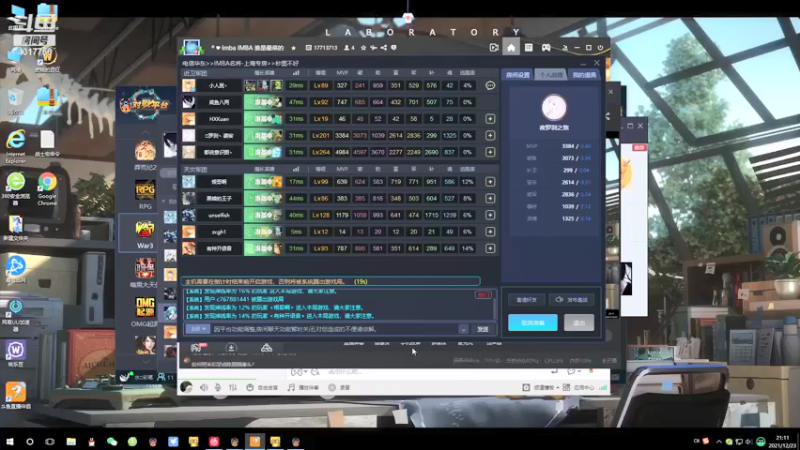Click the bright blue button in room panel
The height and width of the screenshot is (450, 800).
click(x=533, y=322)
